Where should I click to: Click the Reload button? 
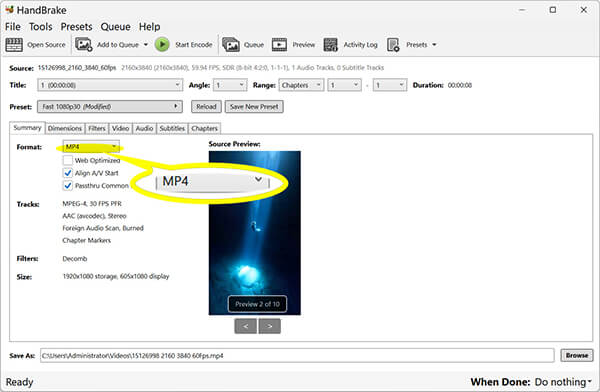(x=206, y=106)
